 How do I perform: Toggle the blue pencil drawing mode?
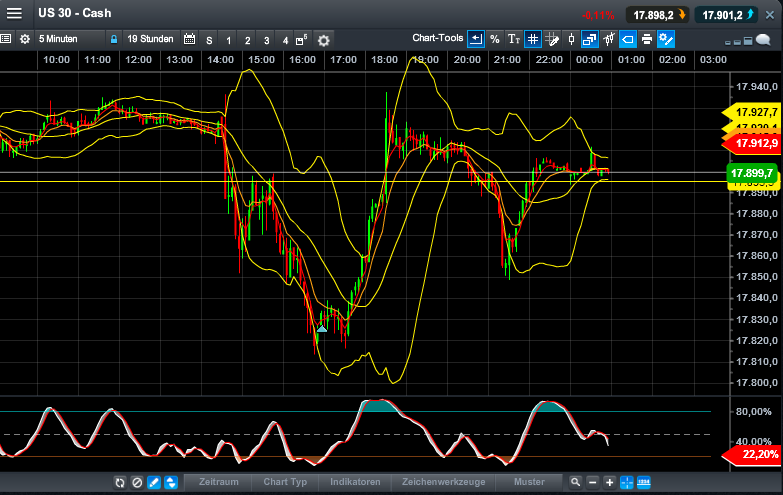coord(154,483)
